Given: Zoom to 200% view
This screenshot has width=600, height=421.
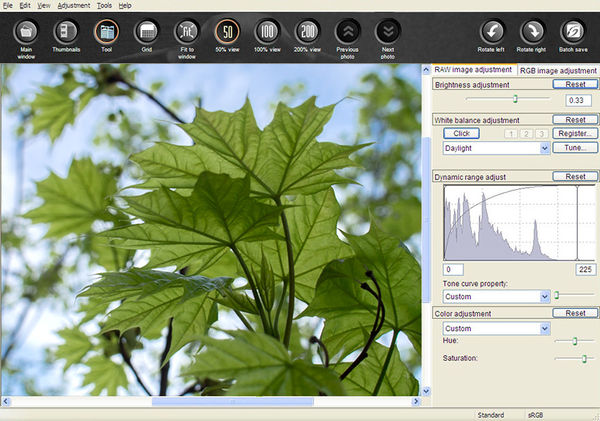Looking at the screenshot, I should click(x=308, y=32).
